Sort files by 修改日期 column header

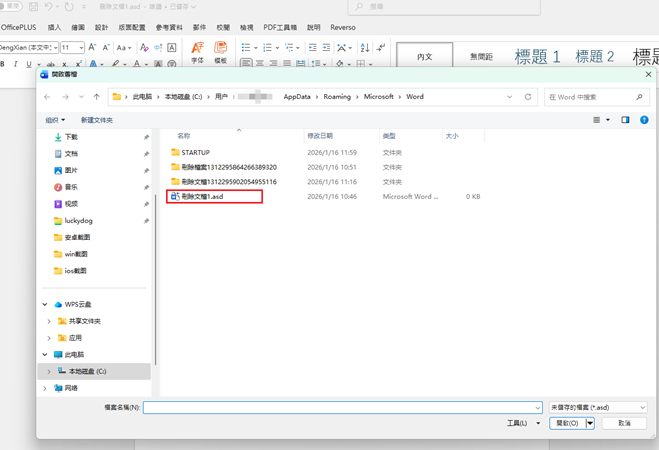click(320, 136)
